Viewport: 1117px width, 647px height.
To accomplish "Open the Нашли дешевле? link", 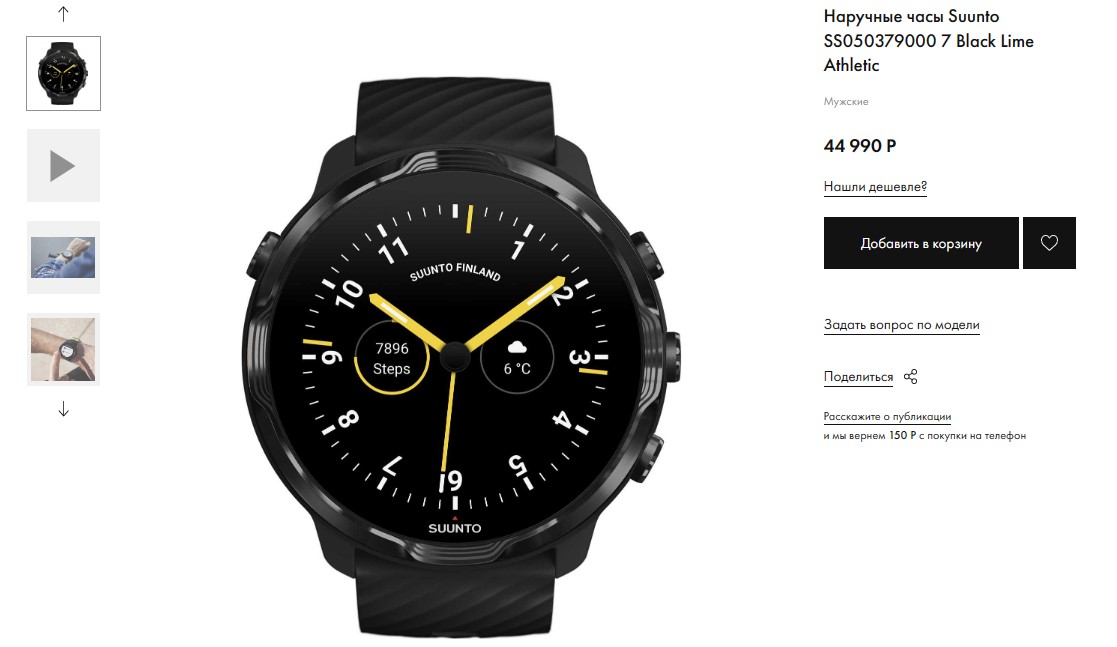I will [875, 187].
